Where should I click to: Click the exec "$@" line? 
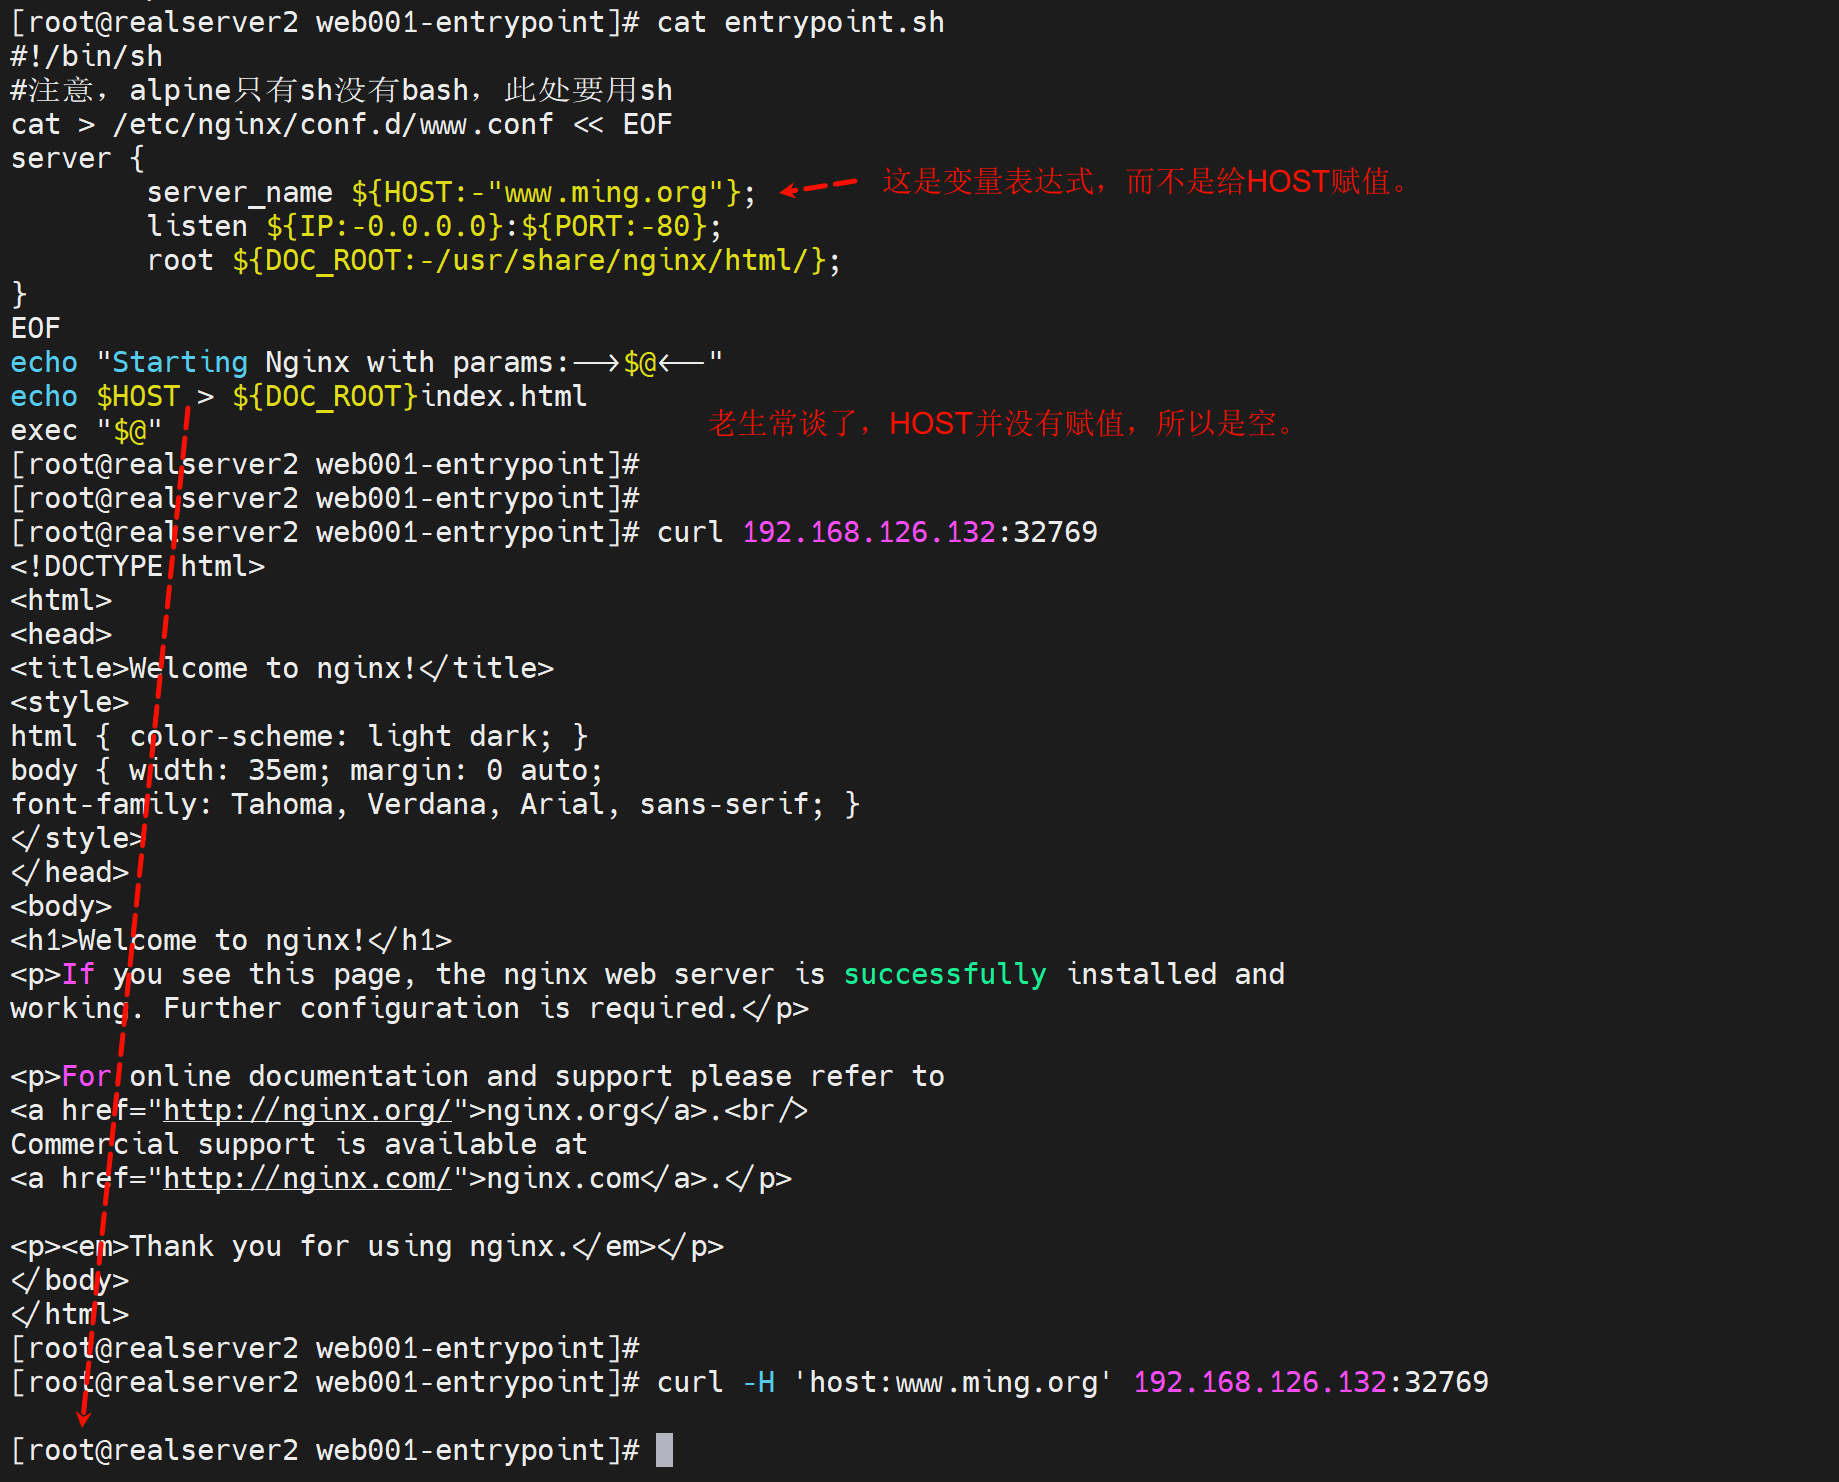pyautogui.click(x=86, y=430)
